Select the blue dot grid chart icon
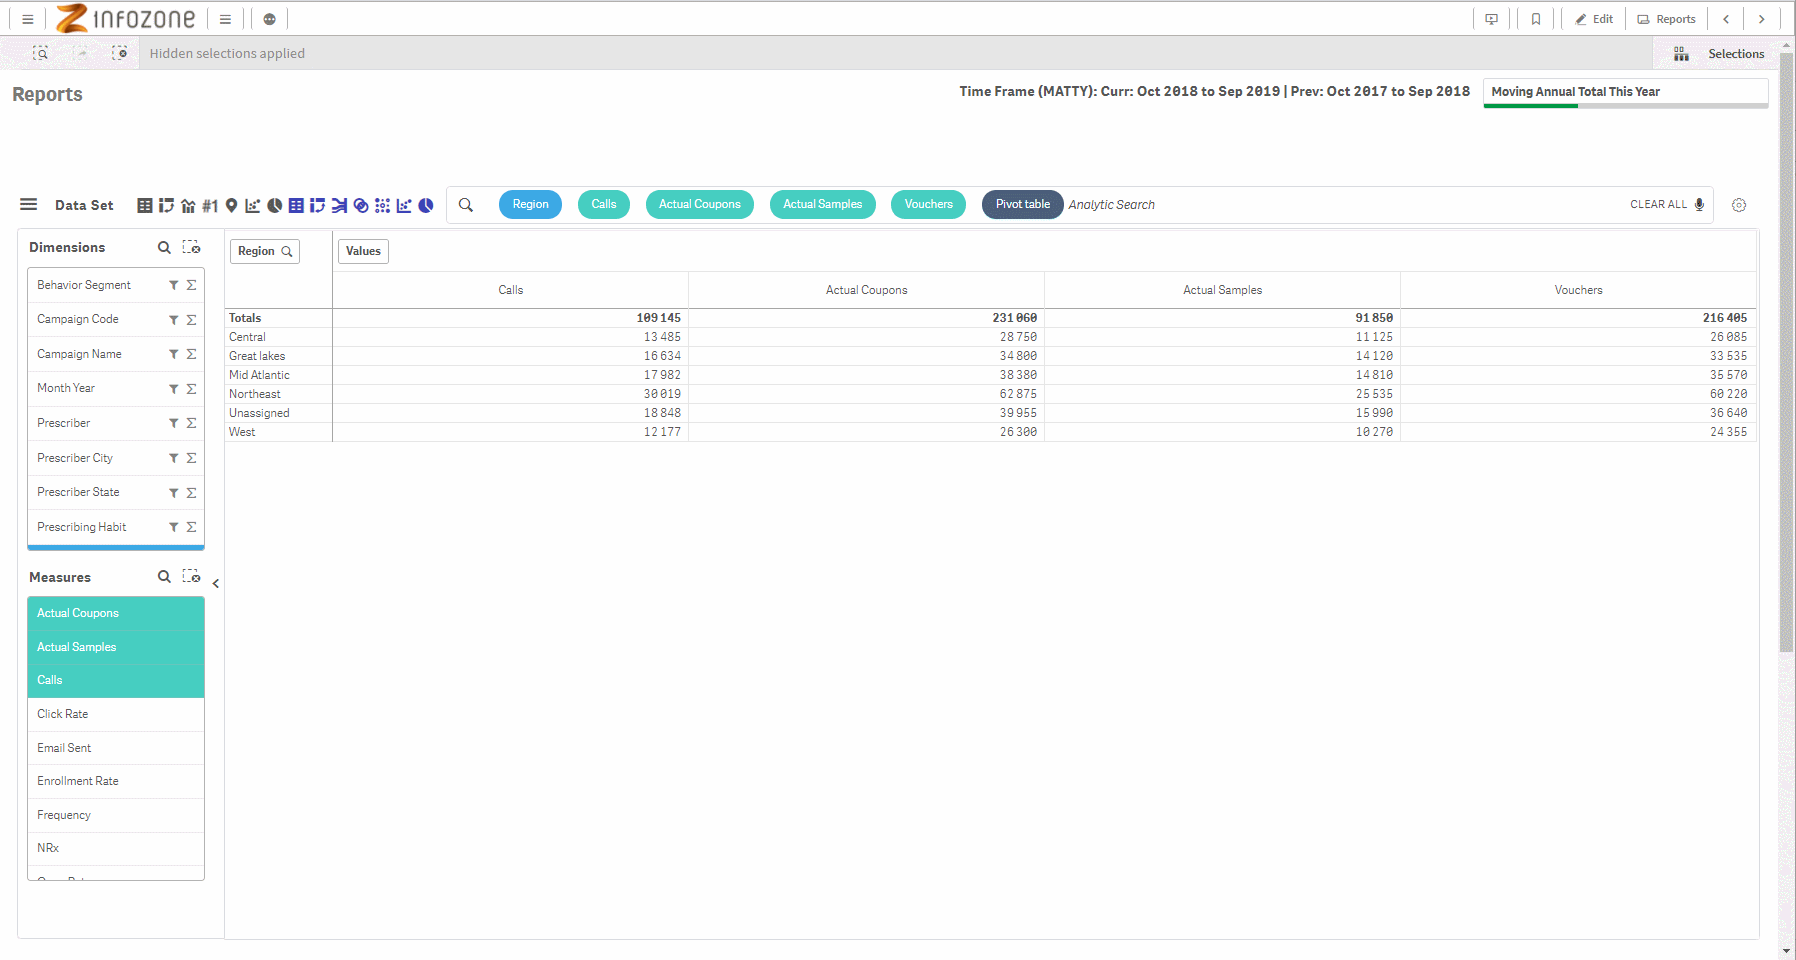Image resolution: width=1796 pixels, height=960 pixels. 382,205
